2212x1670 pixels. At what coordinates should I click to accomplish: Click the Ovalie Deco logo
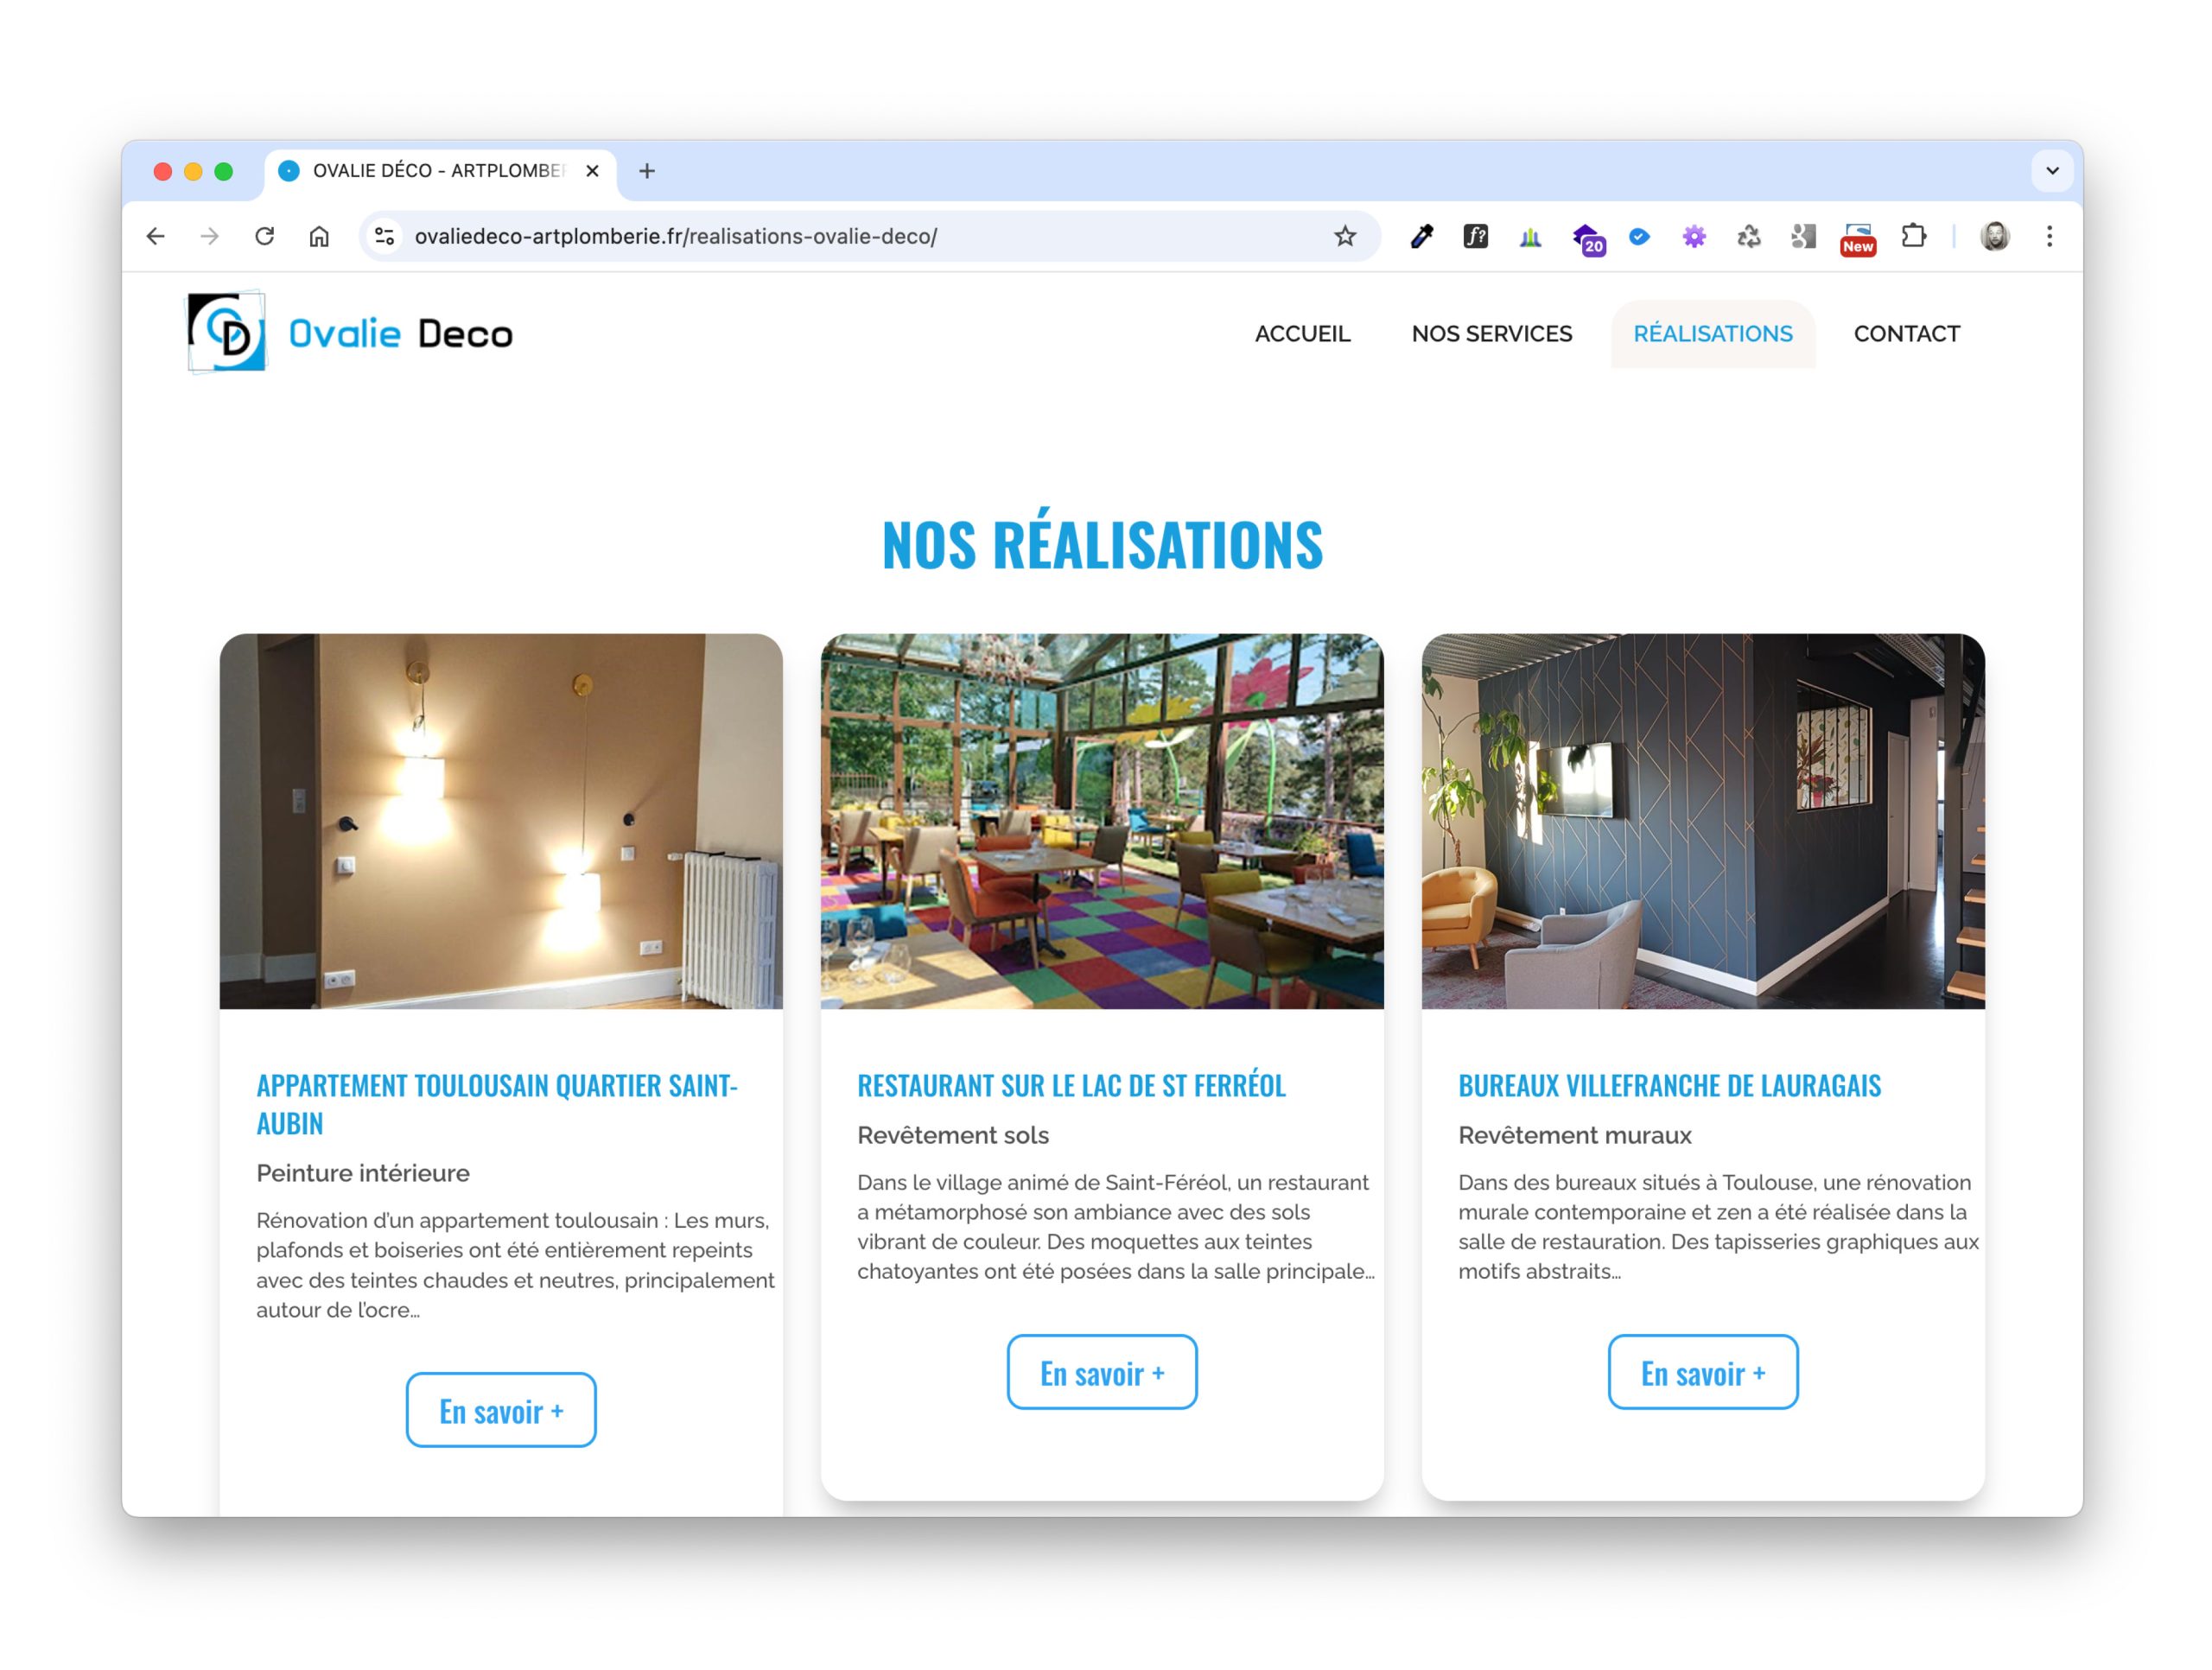(350, 332)
